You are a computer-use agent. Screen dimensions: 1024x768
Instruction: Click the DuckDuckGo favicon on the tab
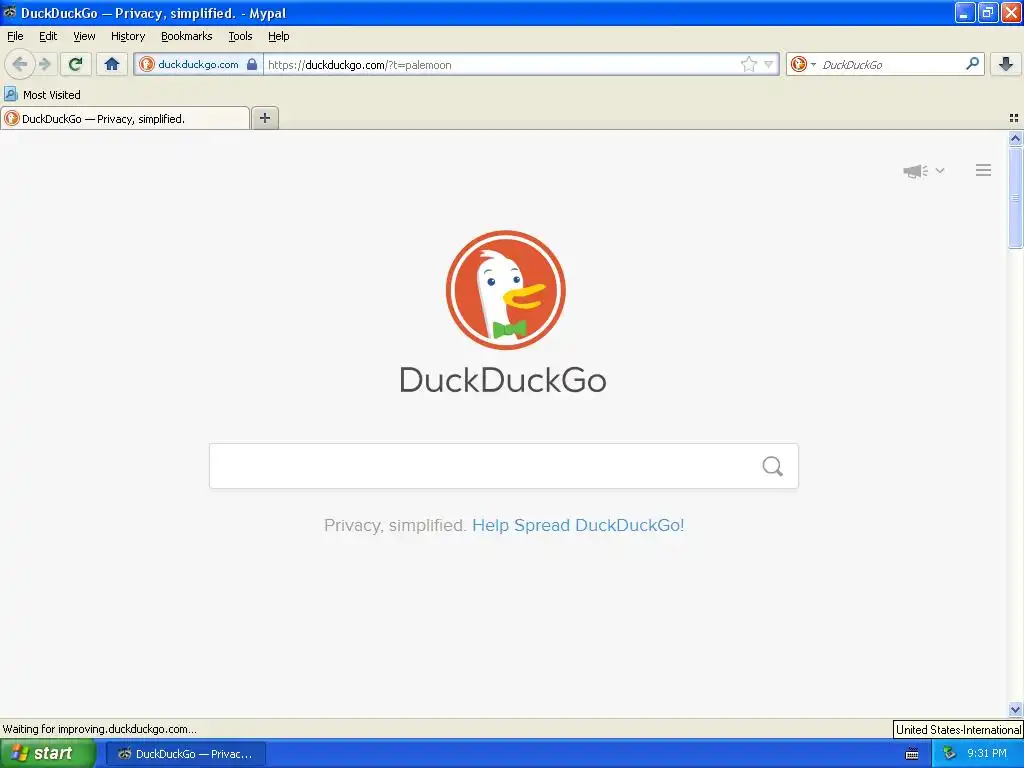pyautogui.click(x=12, y=118)
